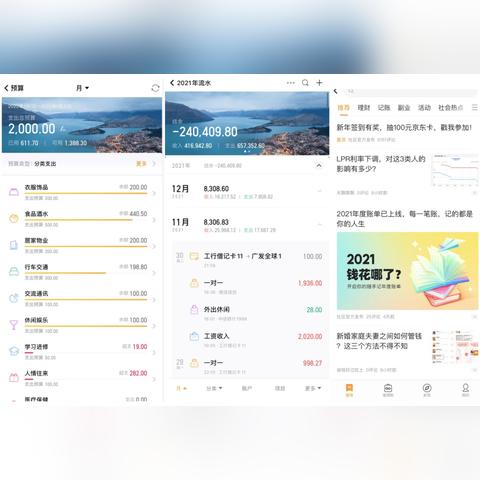Viewport: 480px width, 480px height.
Task: Collapse the 2021年 summary chevron
Action: (319, 165)
